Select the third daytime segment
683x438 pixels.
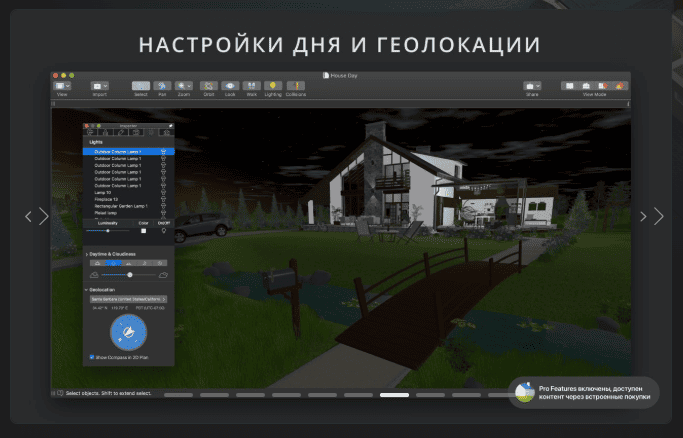(x=128, y=263)
